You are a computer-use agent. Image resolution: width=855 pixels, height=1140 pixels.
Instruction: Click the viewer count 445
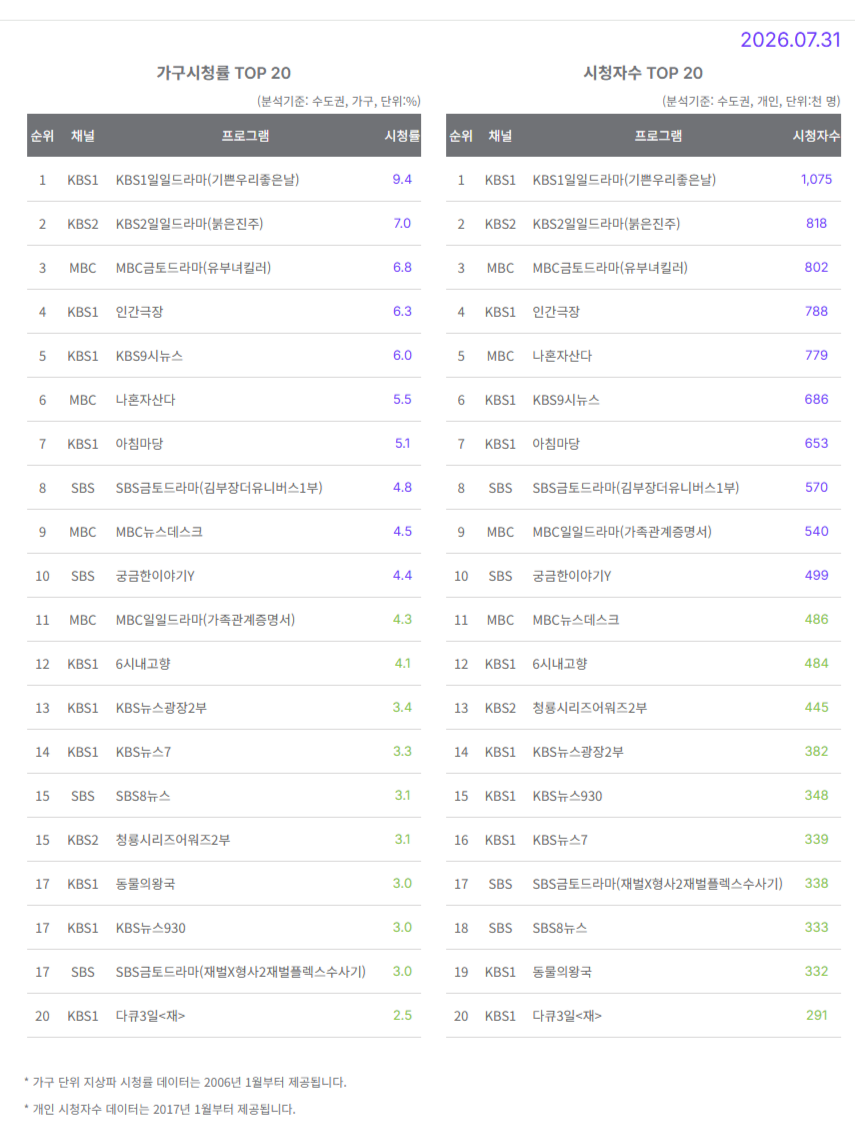[x=816, y=707]
